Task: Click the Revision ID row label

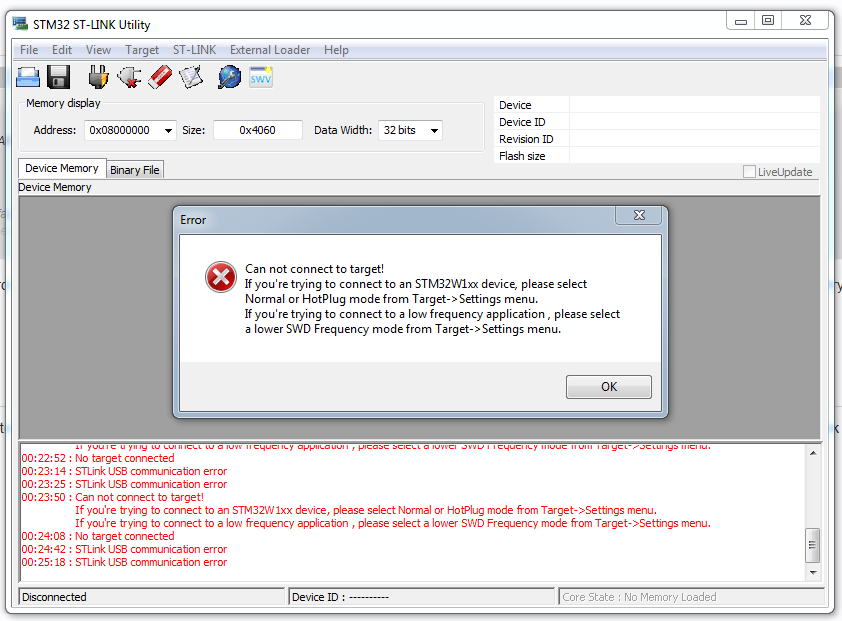Action: point(526,139)
